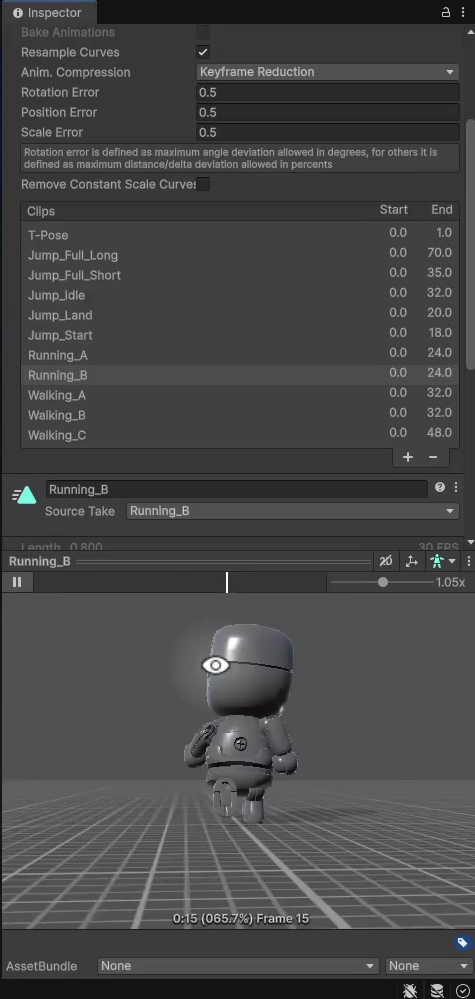The image size is (475, 999).
Task: Select the Jump_Full_Short clip
Action: (x=239, y=275)
